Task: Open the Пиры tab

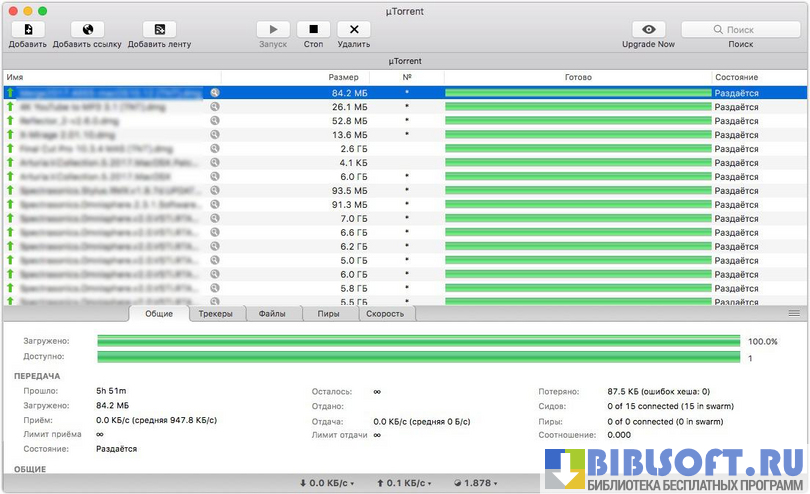Action: (329, 314)
